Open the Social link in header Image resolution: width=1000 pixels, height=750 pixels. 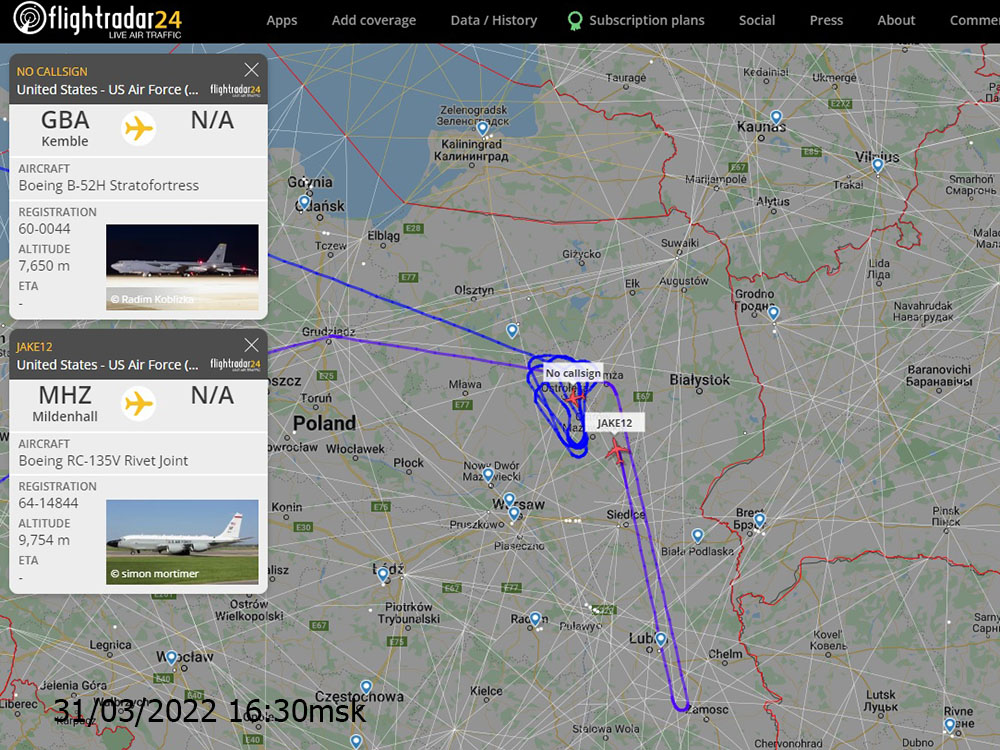[757, 20]
